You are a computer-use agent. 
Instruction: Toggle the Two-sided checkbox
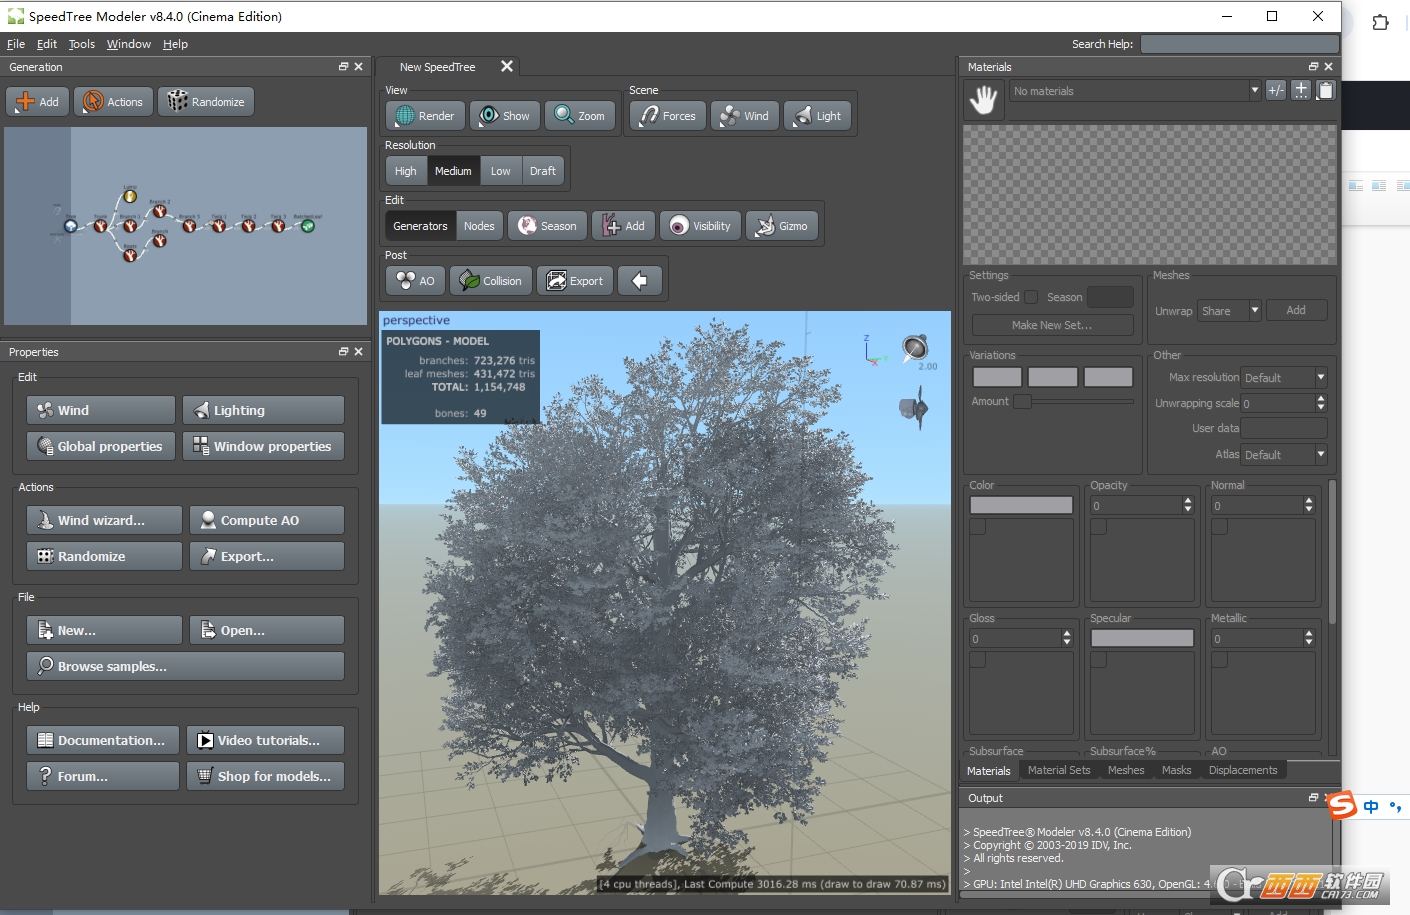point(1031,297)
